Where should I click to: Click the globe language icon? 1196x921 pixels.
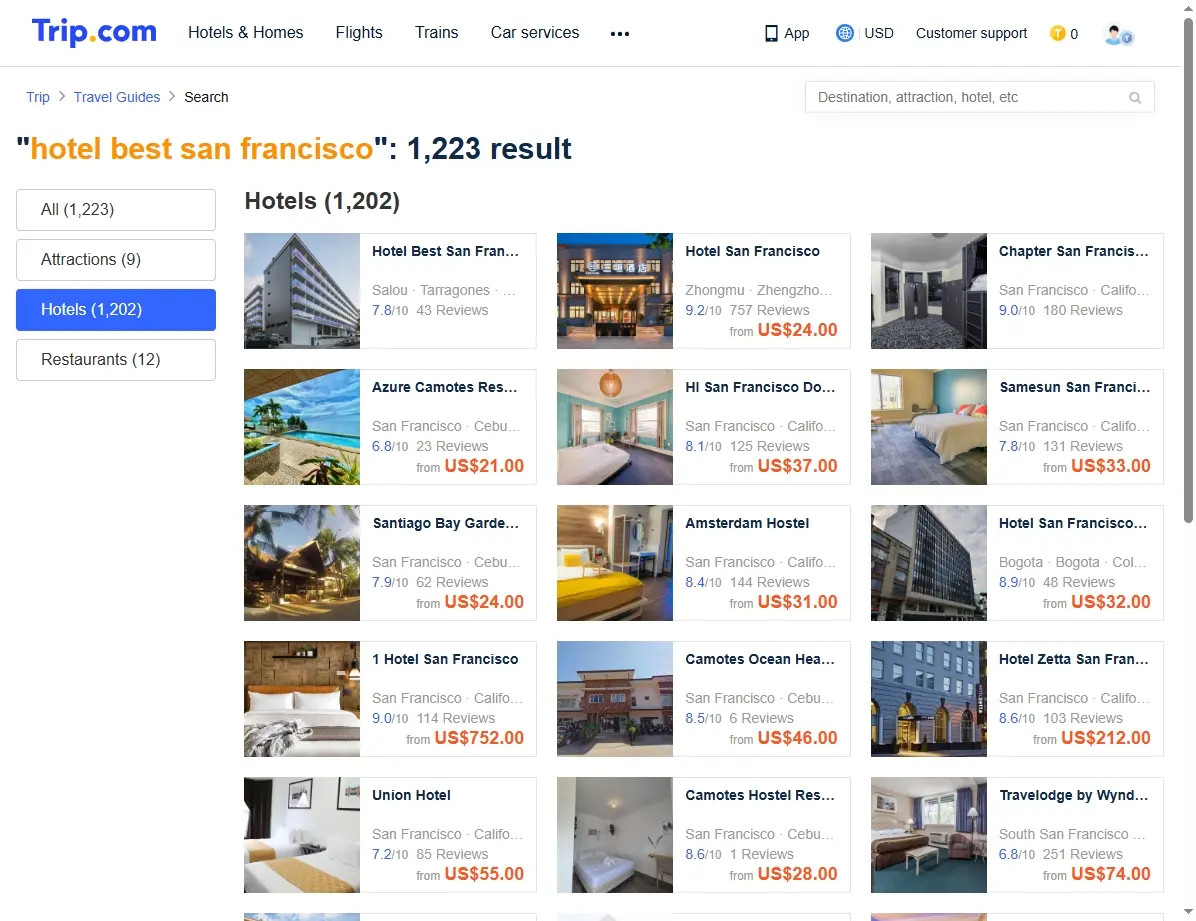(844, 33)
